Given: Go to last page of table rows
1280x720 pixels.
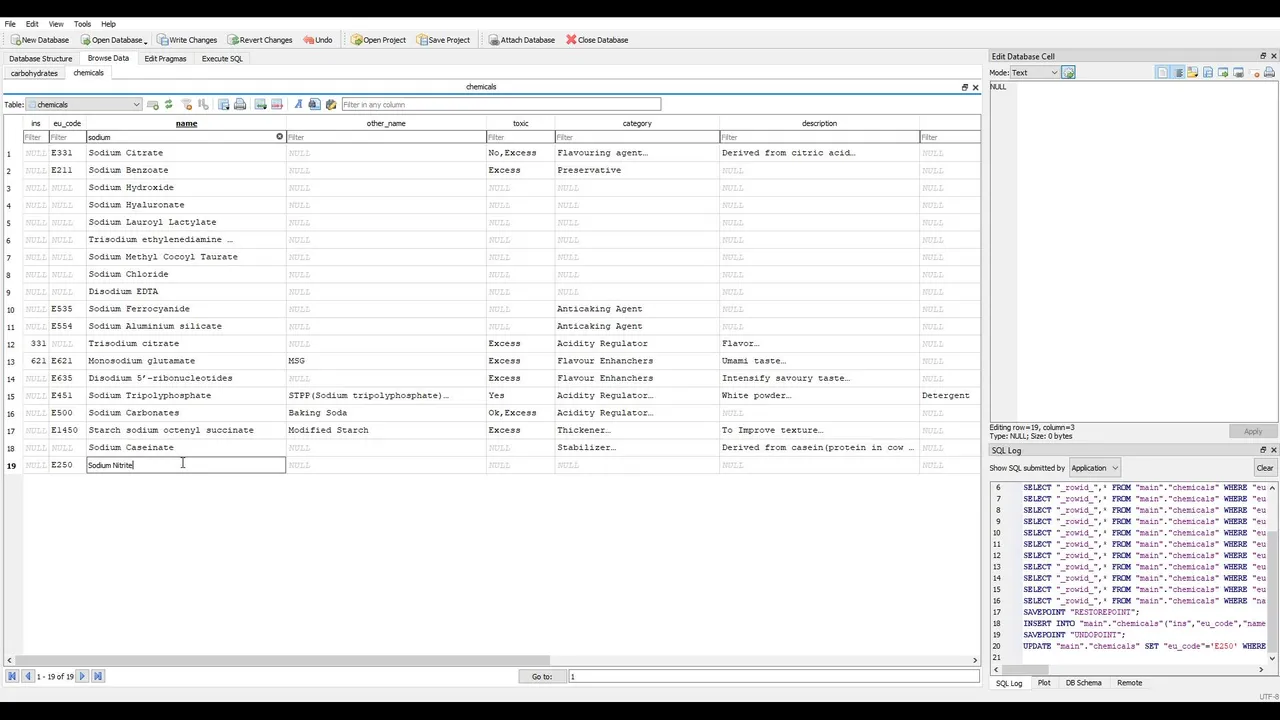Looking at the screenshot, I should (x=98, y=676).
